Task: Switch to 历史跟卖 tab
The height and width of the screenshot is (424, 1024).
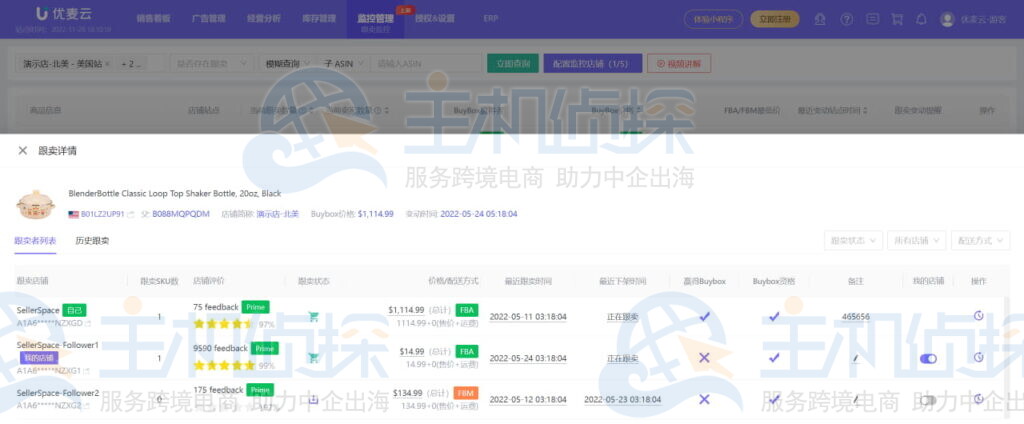Action: tap(92, 240)
